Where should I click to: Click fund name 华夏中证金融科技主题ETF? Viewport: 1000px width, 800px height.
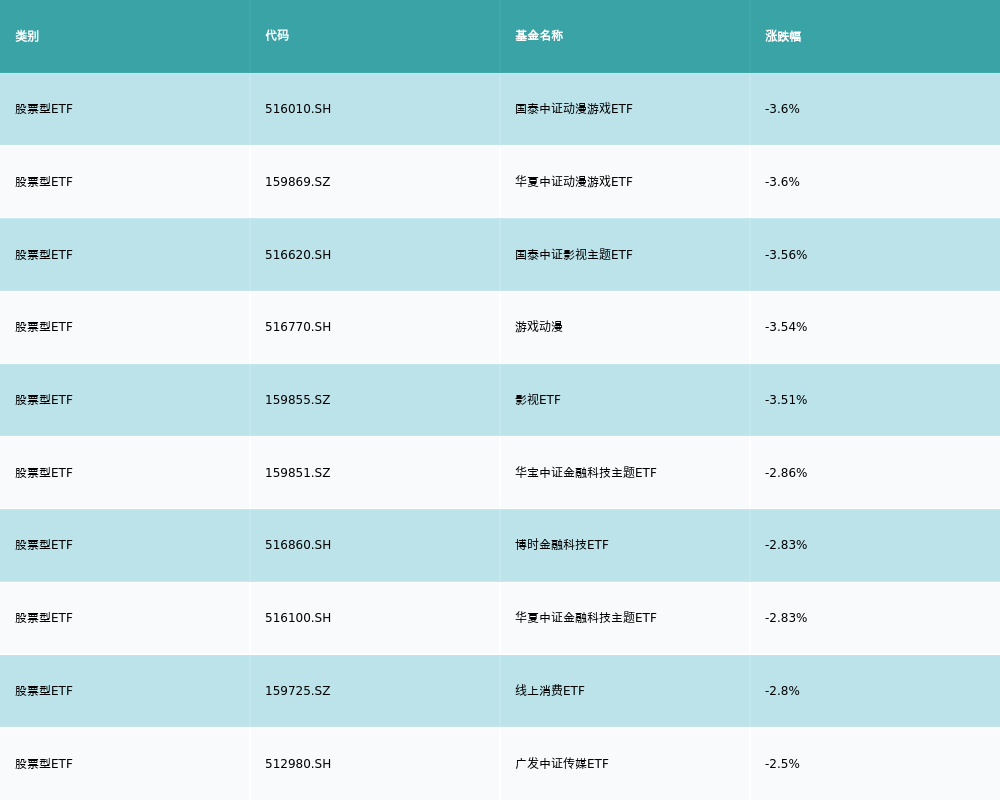point(585,618)
